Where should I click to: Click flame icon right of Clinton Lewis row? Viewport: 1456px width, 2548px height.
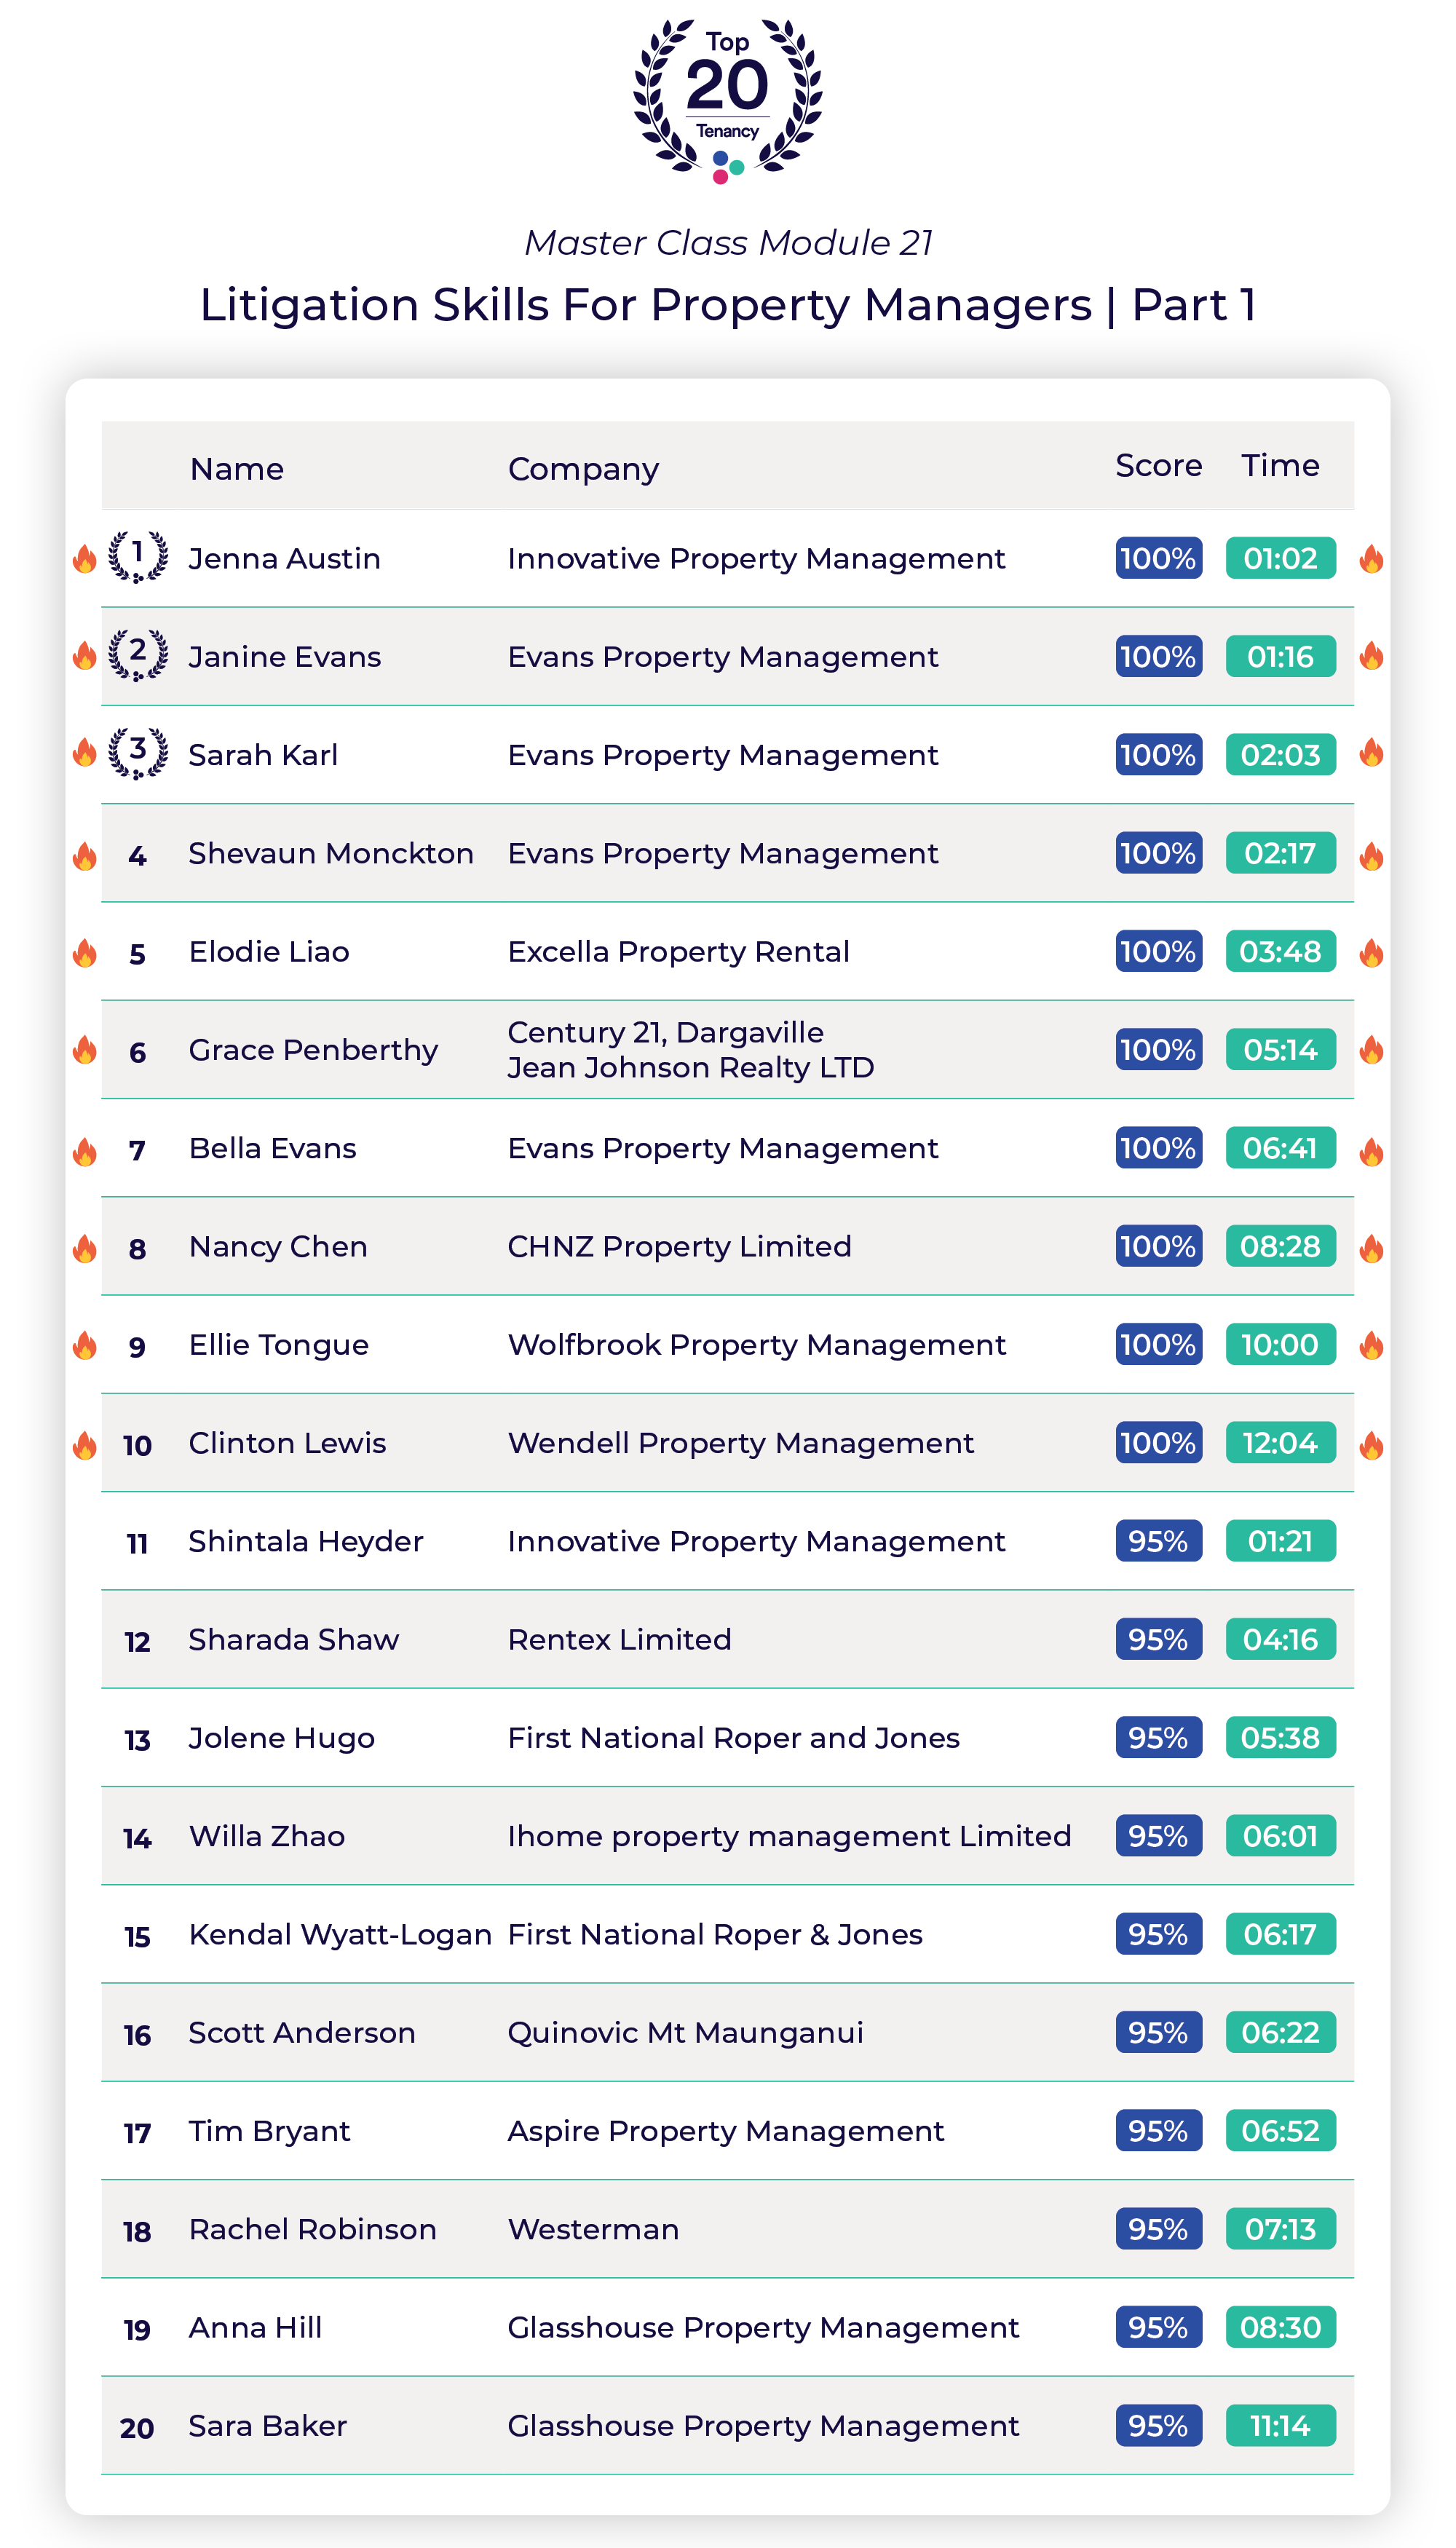coord(1371,1445)
